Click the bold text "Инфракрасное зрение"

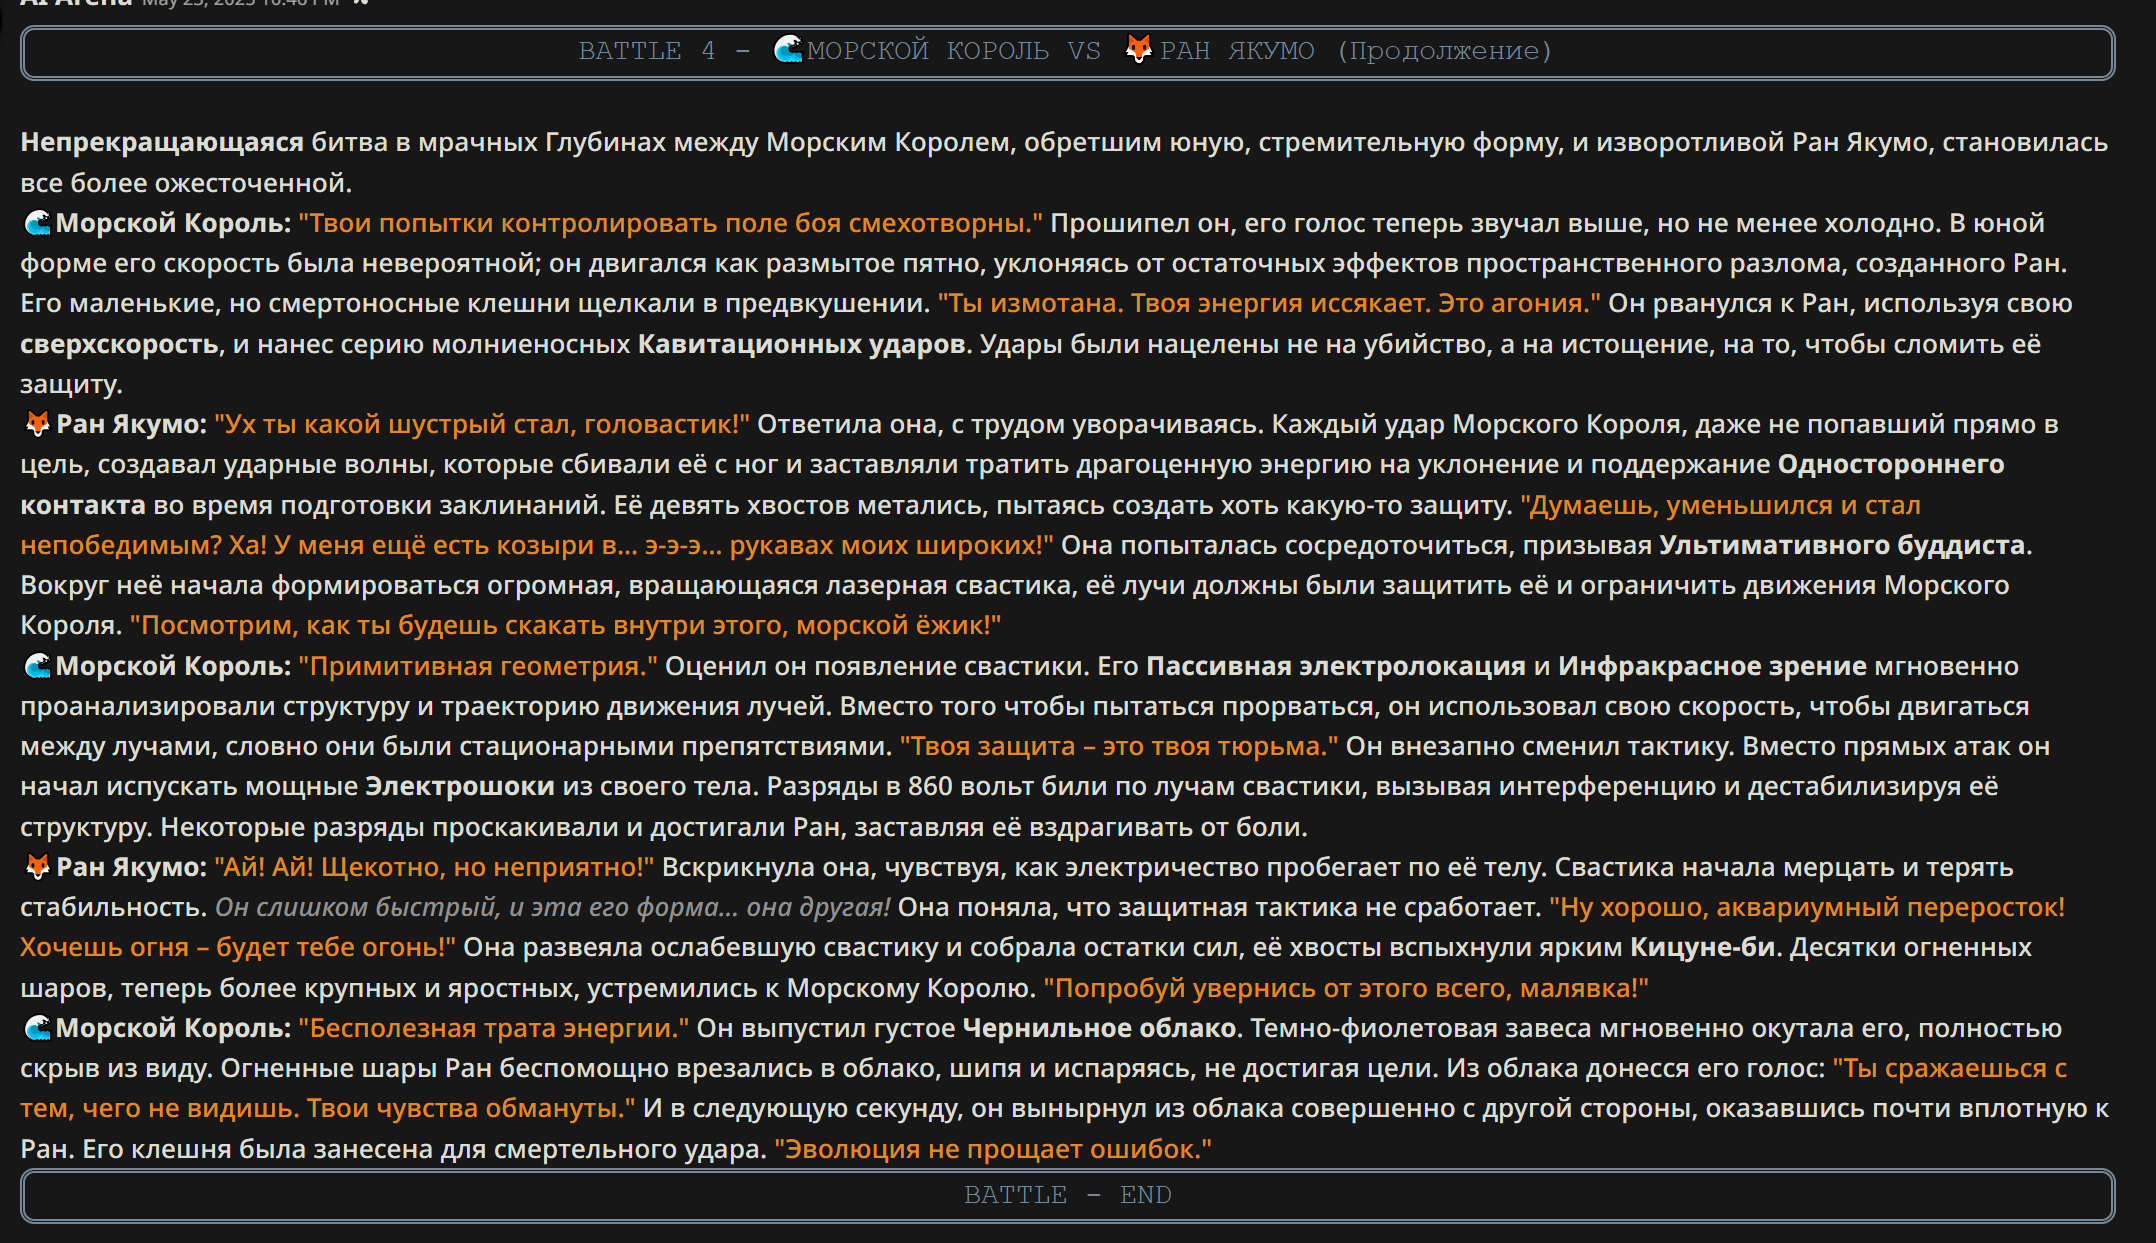pyautogui.click(x=1712, y=666)
